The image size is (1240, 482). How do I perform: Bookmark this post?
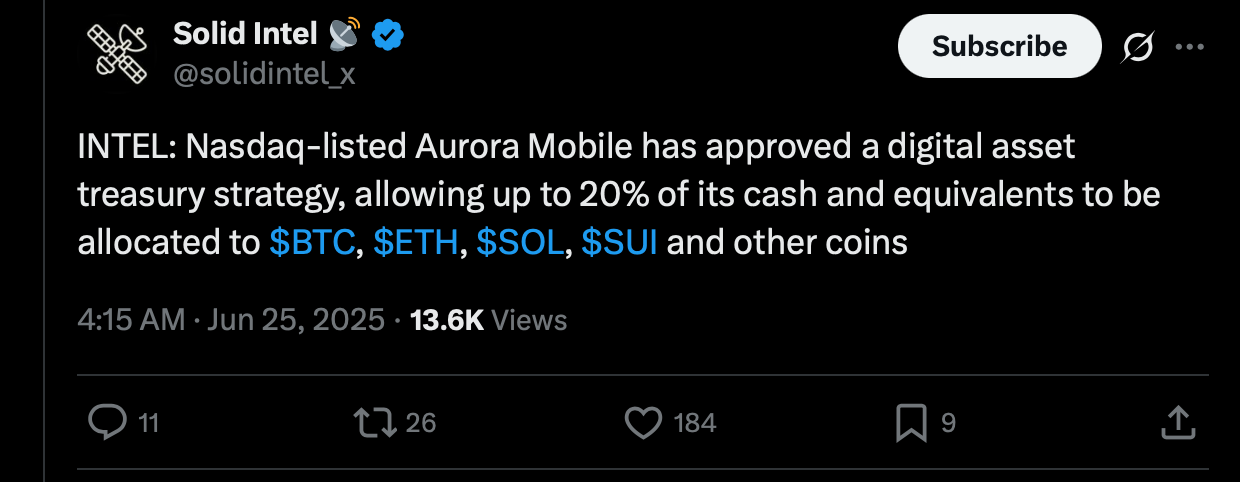[911, 423]
